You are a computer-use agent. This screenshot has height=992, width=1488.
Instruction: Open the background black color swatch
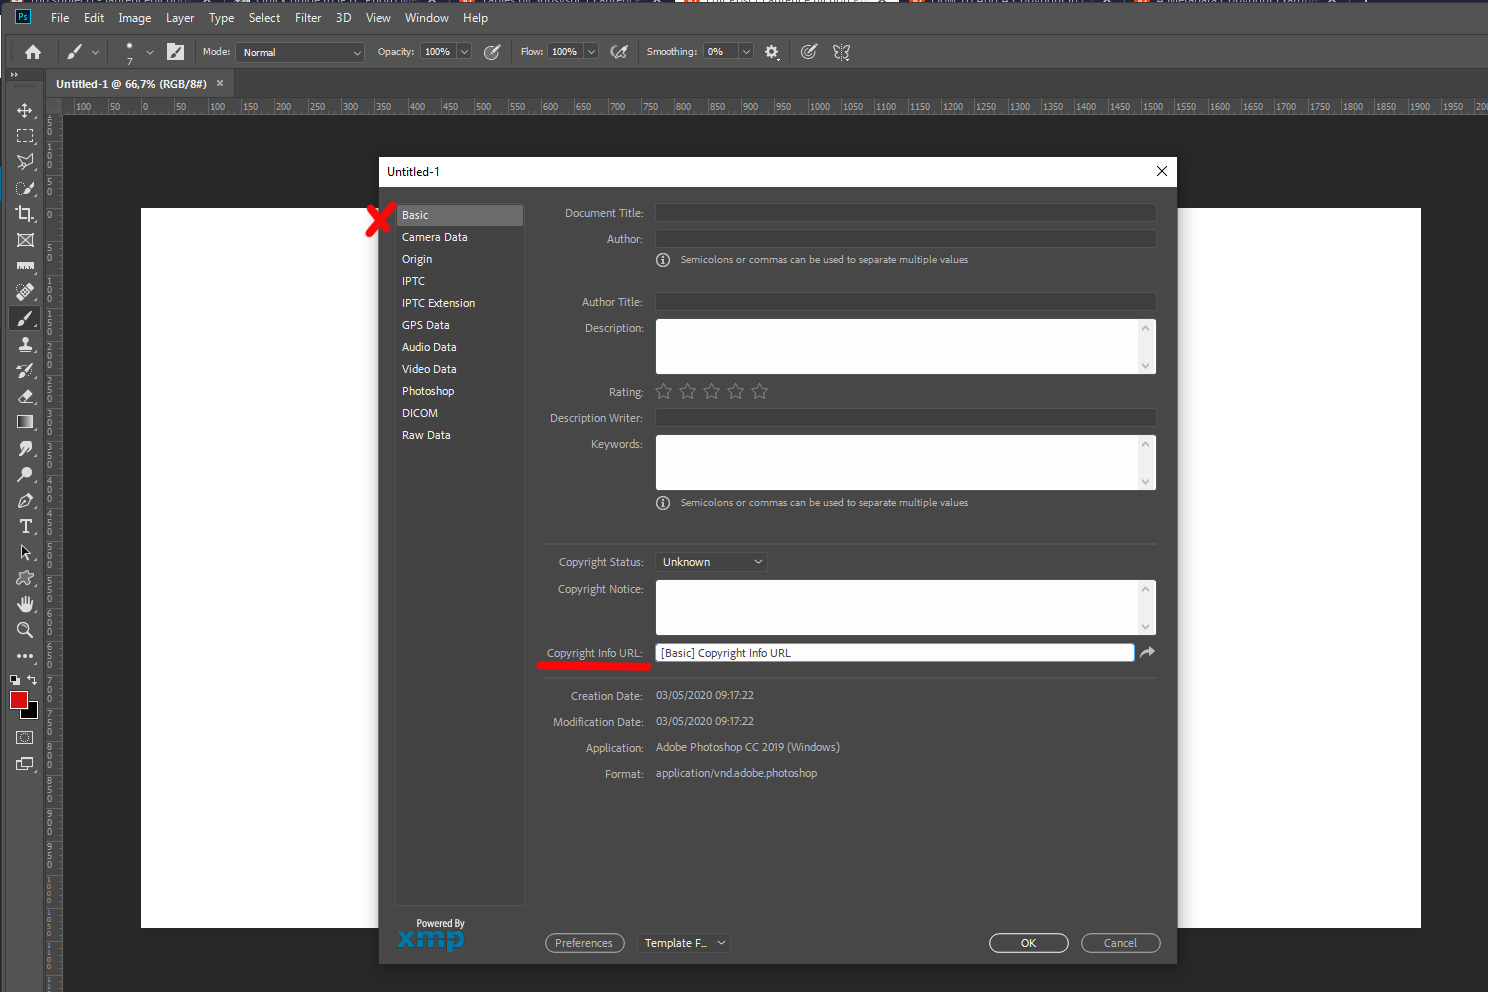tap(33, 713)
